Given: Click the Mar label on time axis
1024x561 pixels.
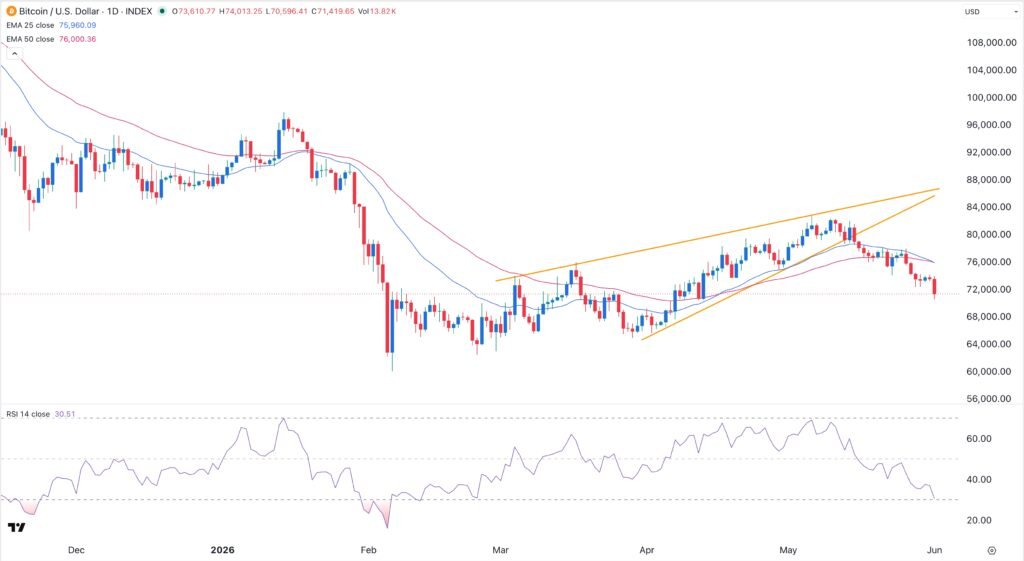Looking at the screenshot, I should (x=500, y=550).
